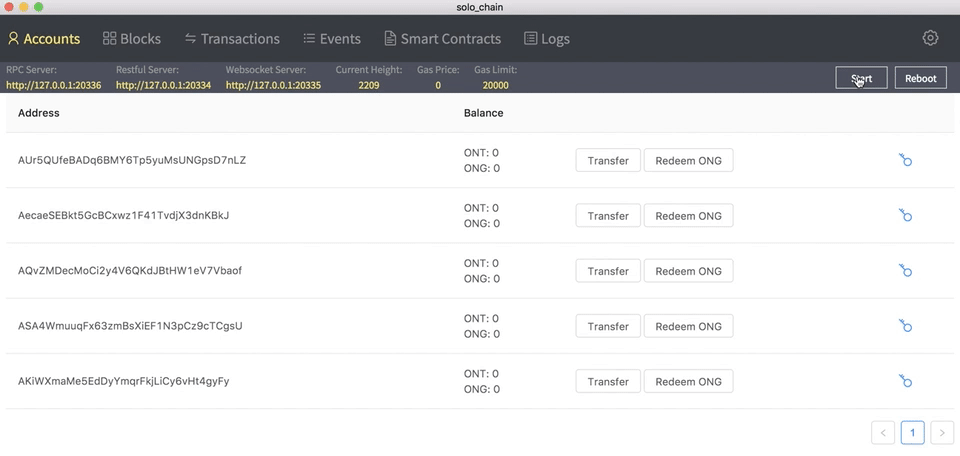The width and height of the screenshot is (960, 456).
Task: Click the Start button
Action: (861, 78)
